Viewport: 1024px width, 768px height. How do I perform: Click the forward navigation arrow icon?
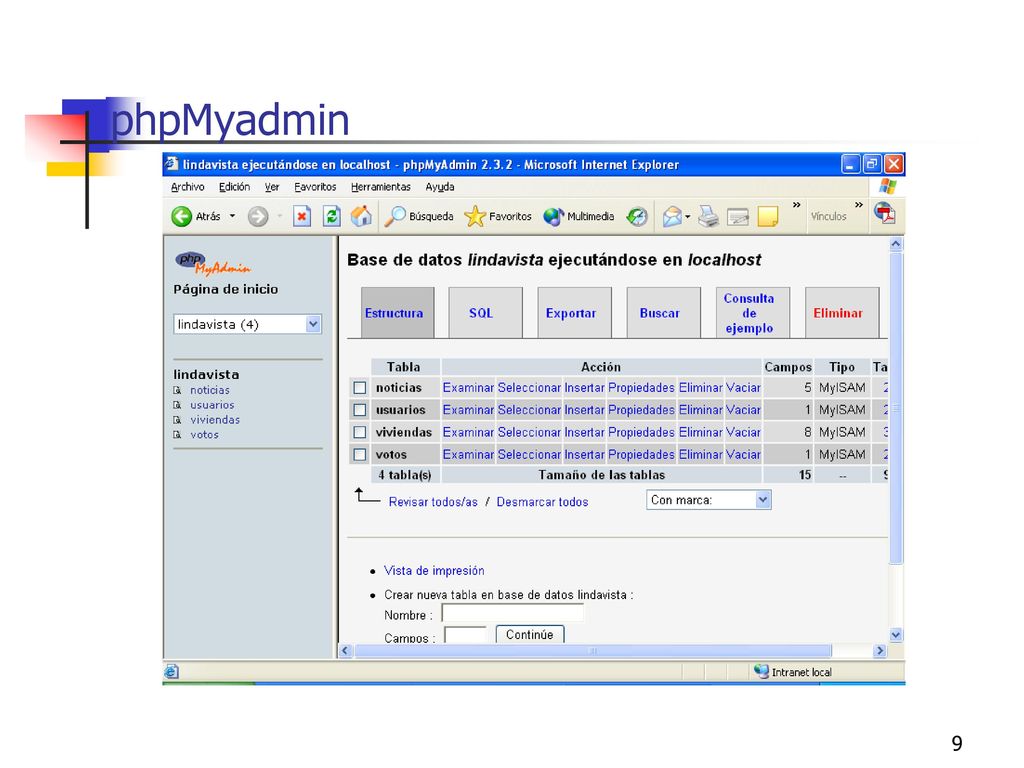258,216
